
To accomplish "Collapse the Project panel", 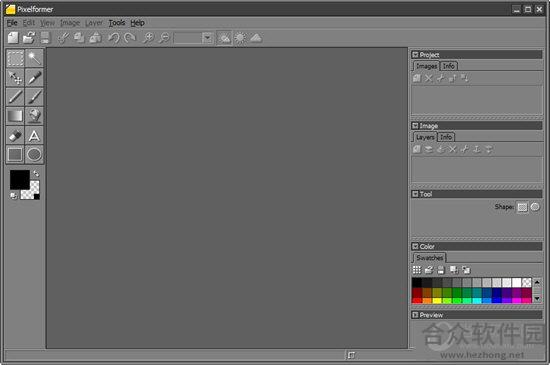I will click(x=415, y=55).
